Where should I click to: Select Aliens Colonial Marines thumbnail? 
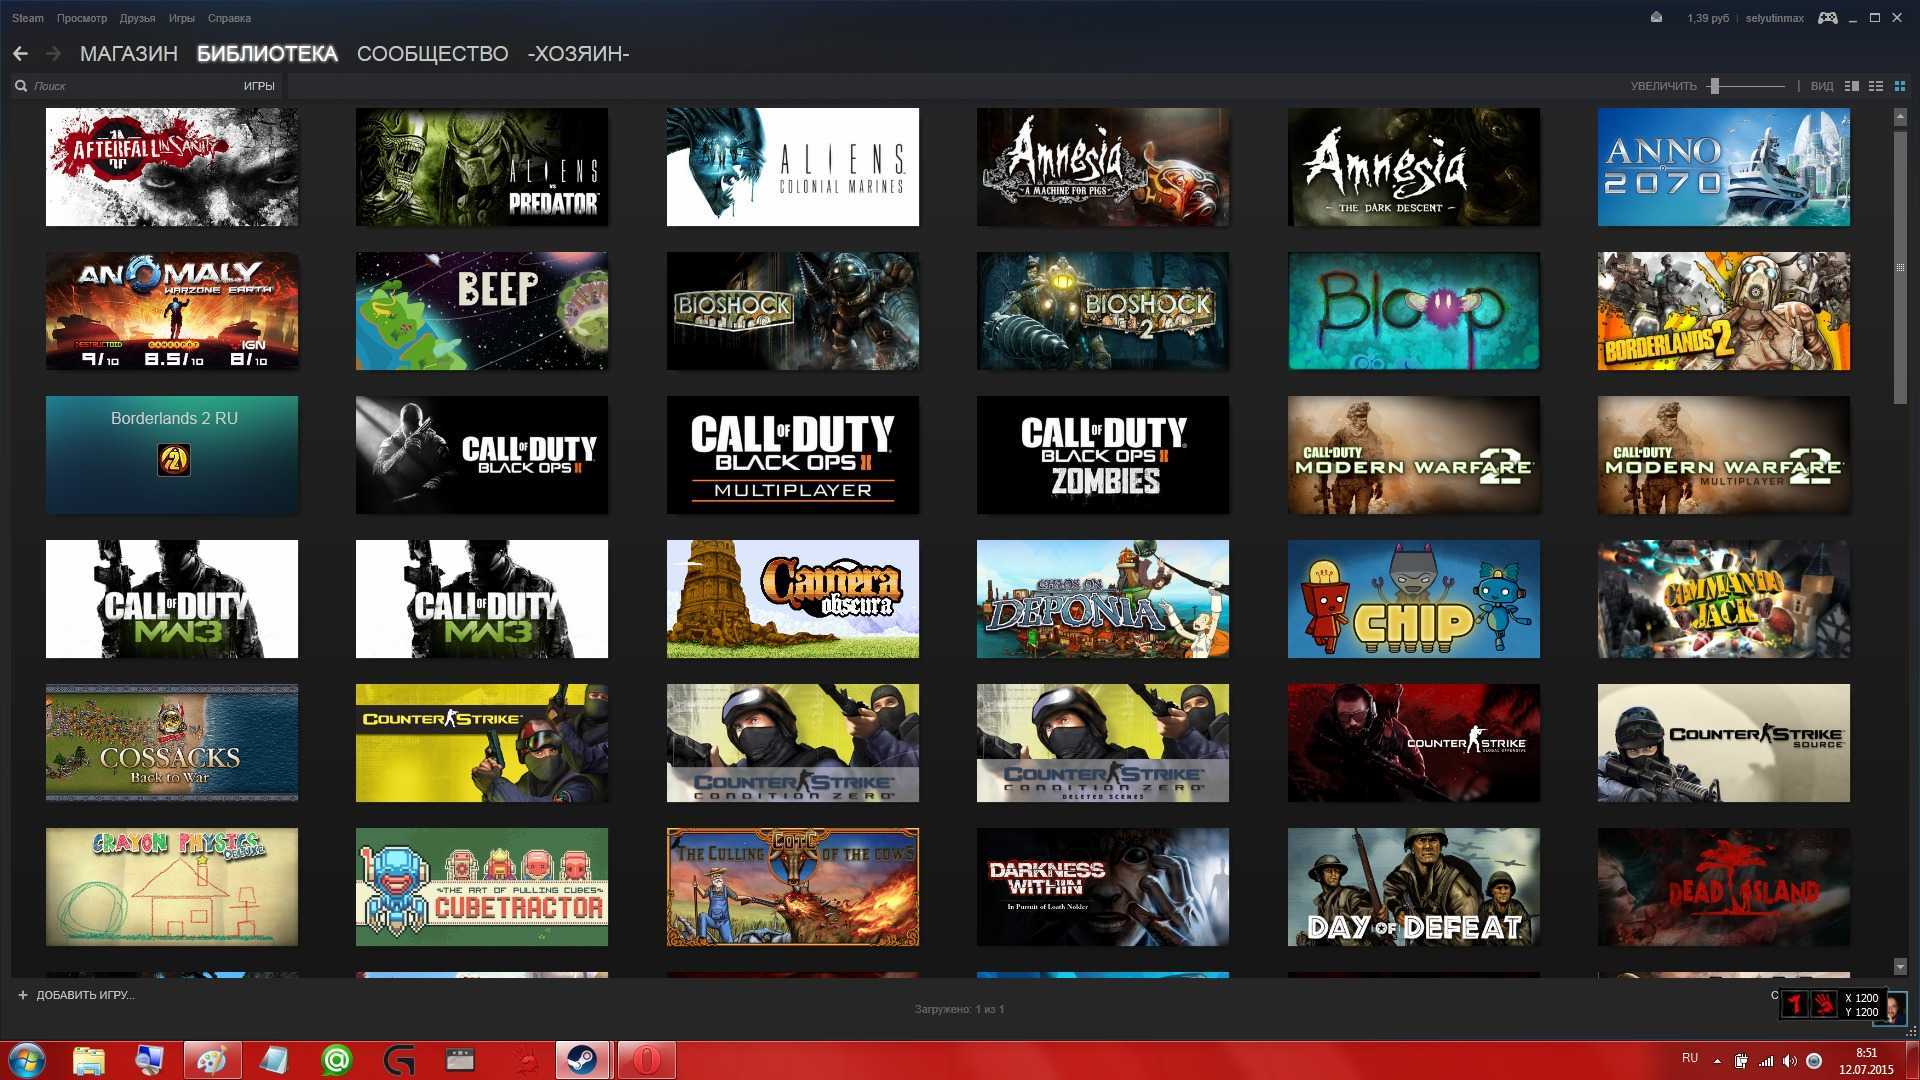(793, 167)
